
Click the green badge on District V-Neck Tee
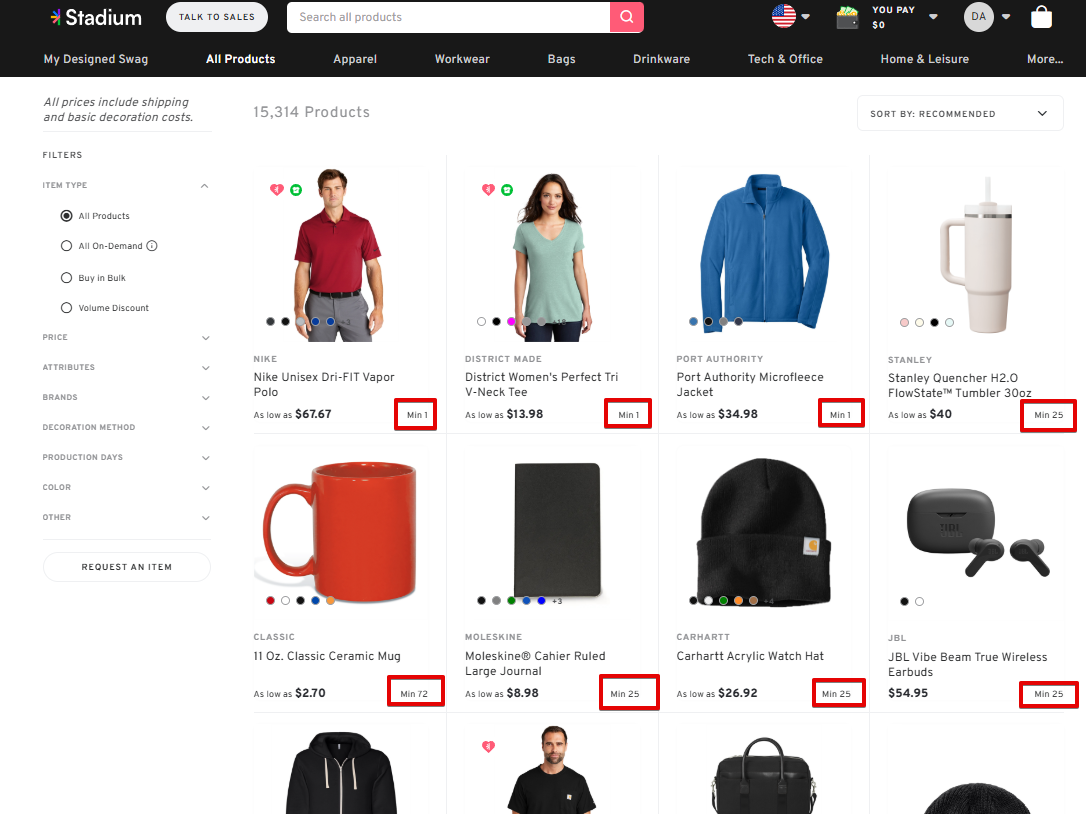click(507, 190)
